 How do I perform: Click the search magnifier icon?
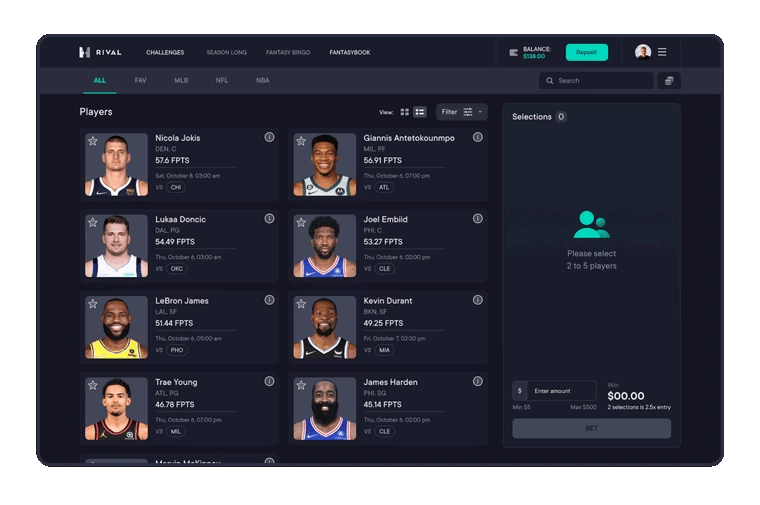(550, 80)
